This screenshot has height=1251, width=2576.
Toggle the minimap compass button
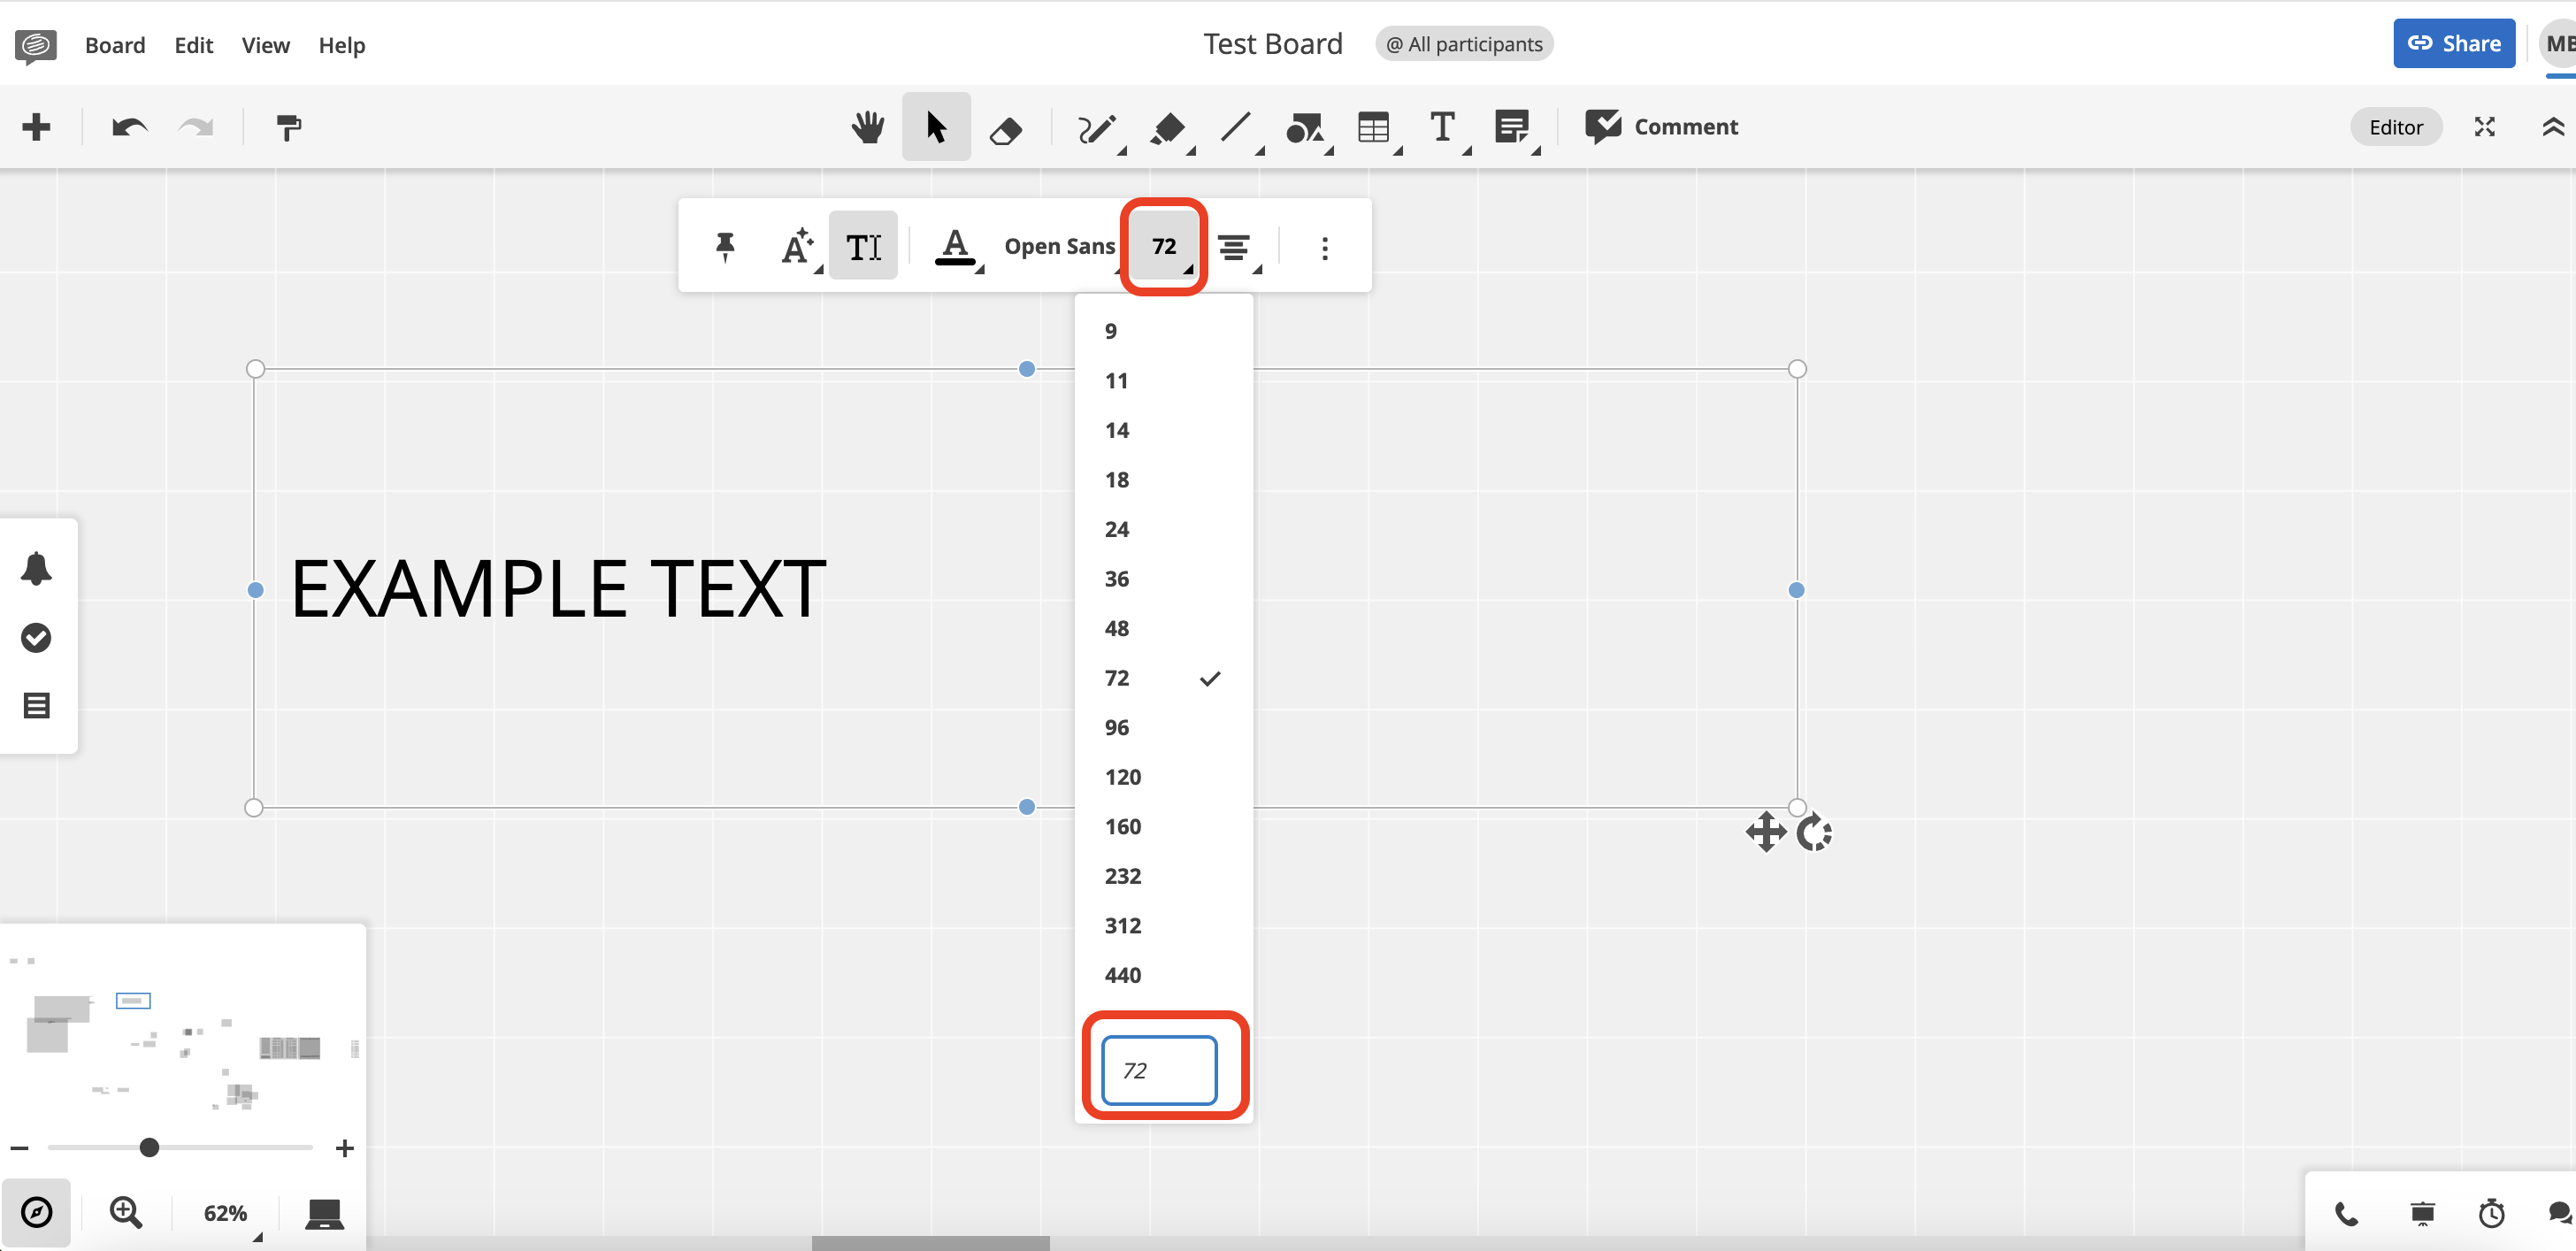(37, 1212)
